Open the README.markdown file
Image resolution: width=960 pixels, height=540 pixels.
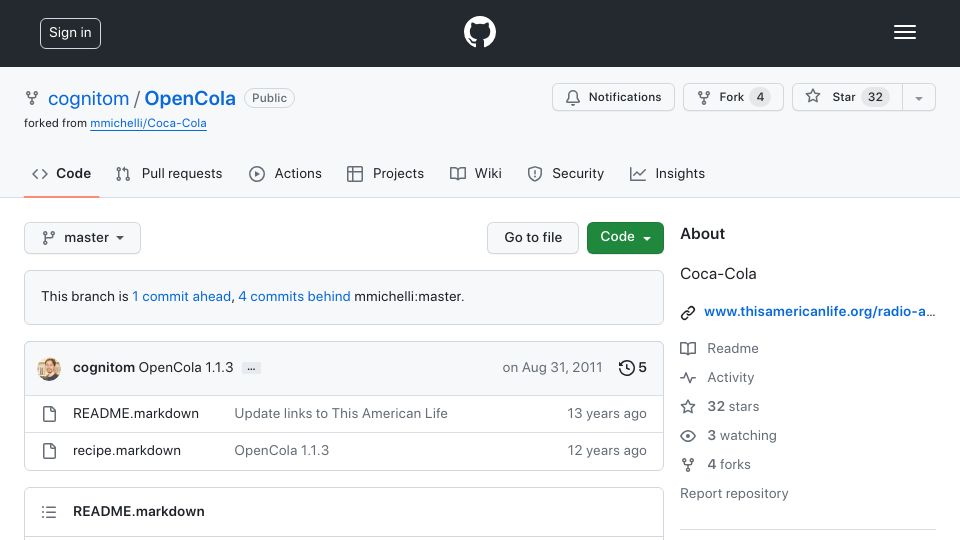click(x=136, y=413)
